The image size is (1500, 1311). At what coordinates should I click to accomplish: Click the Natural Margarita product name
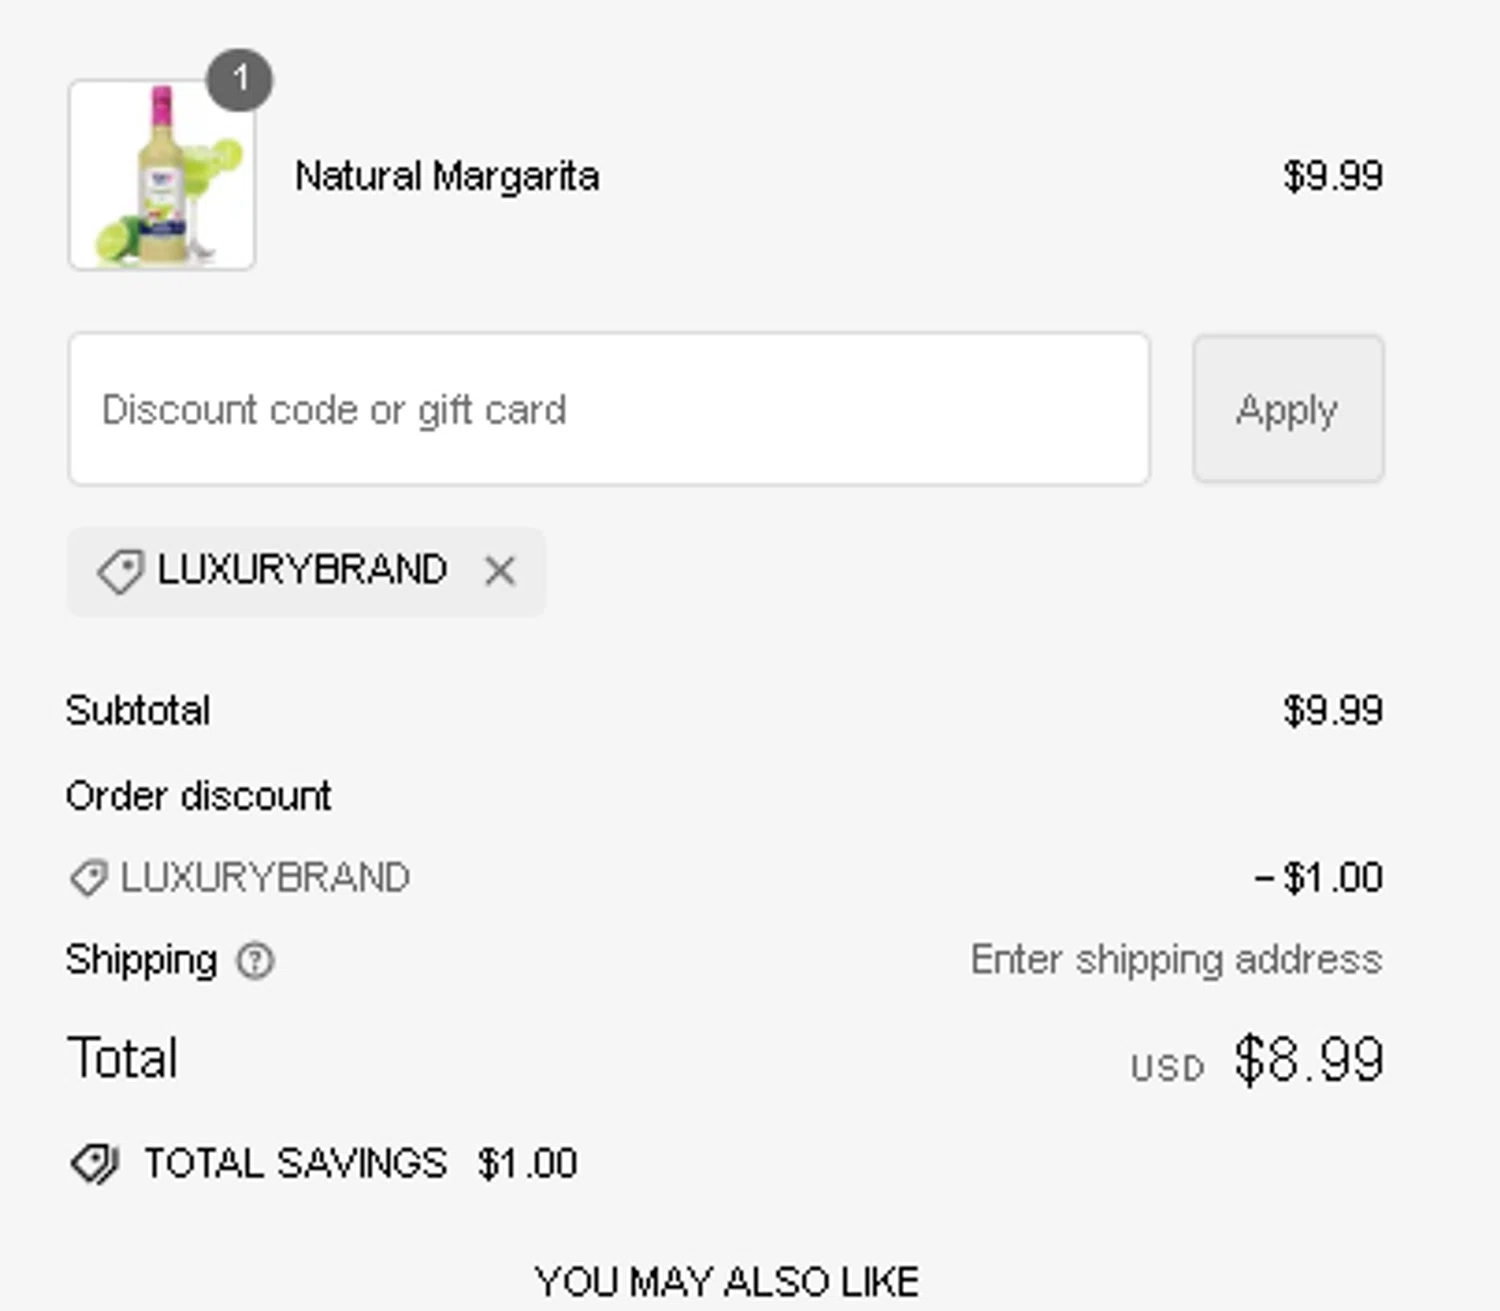[447, 176]
